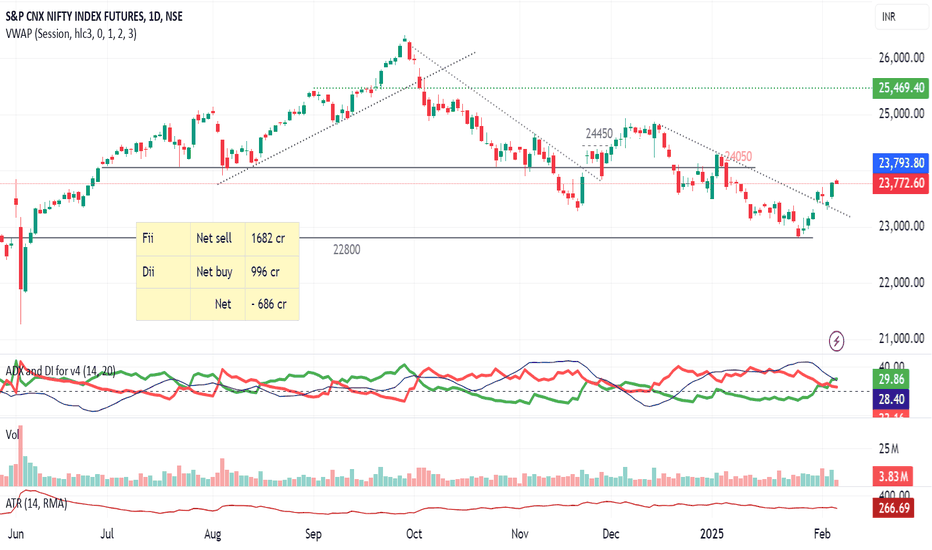Click the Jul label on time axis
This screenshot has height=550, width=932.
point(107,534)
